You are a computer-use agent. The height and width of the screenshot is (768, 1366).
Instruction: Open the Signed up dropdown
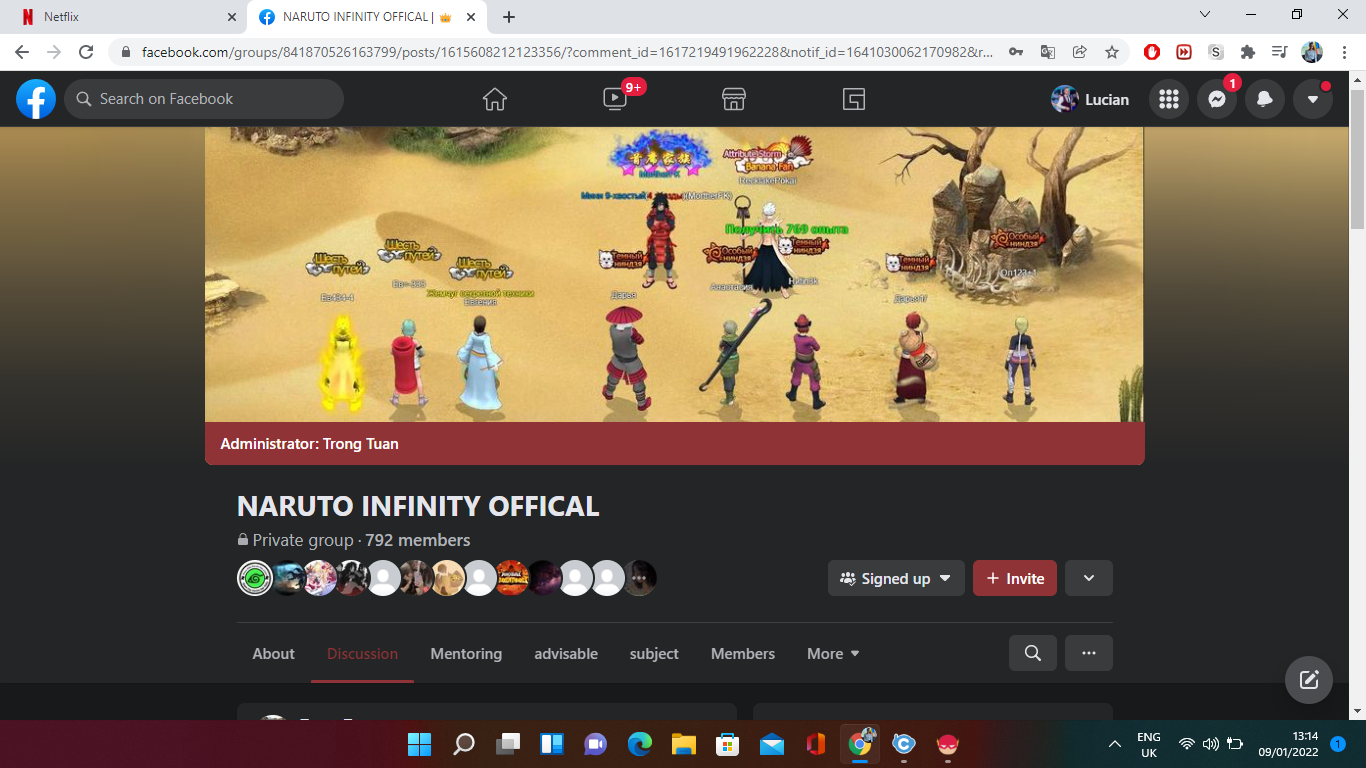tap(896, 578)
